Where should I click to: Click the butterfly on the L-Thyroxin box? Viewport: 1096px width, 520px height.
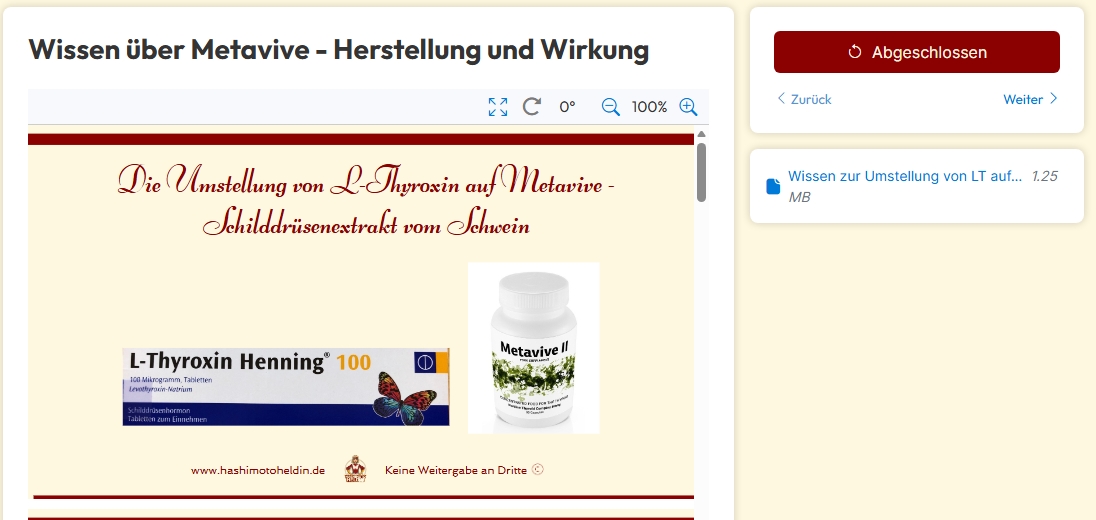tap(405, 397)
